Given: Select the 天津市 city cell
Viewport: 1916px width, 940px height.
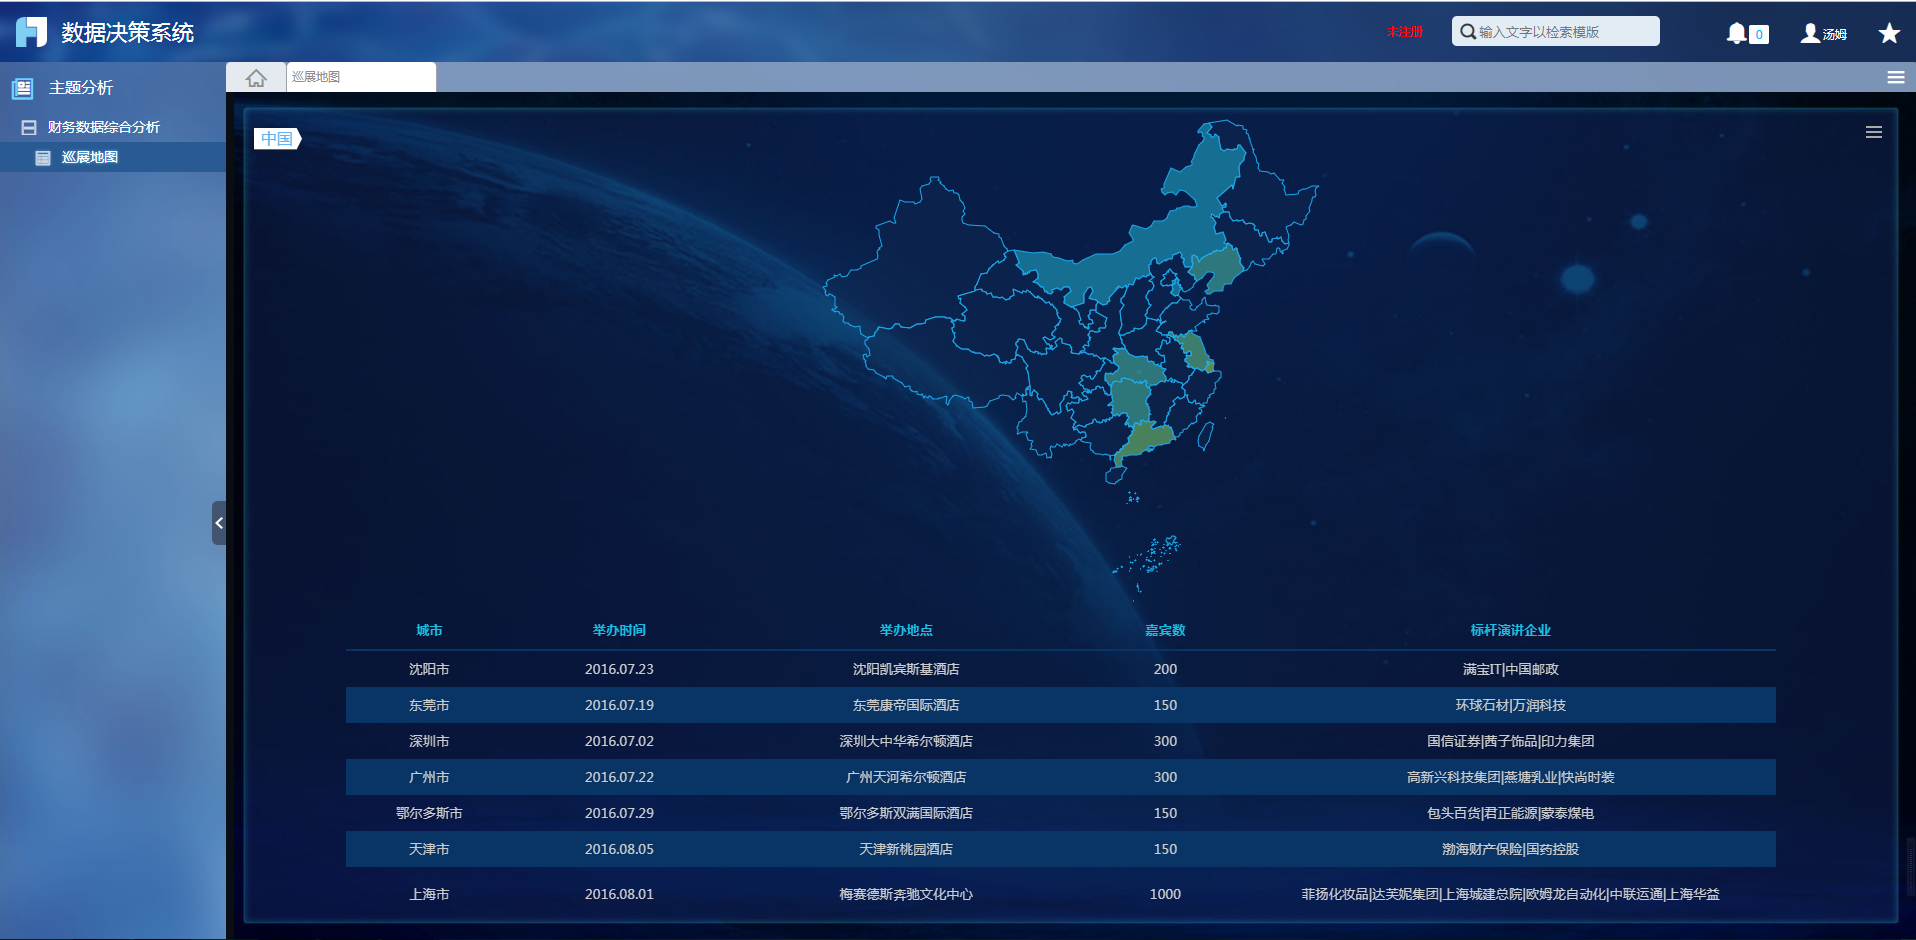Looking at the screenshot, I should [x=429, y=849].
